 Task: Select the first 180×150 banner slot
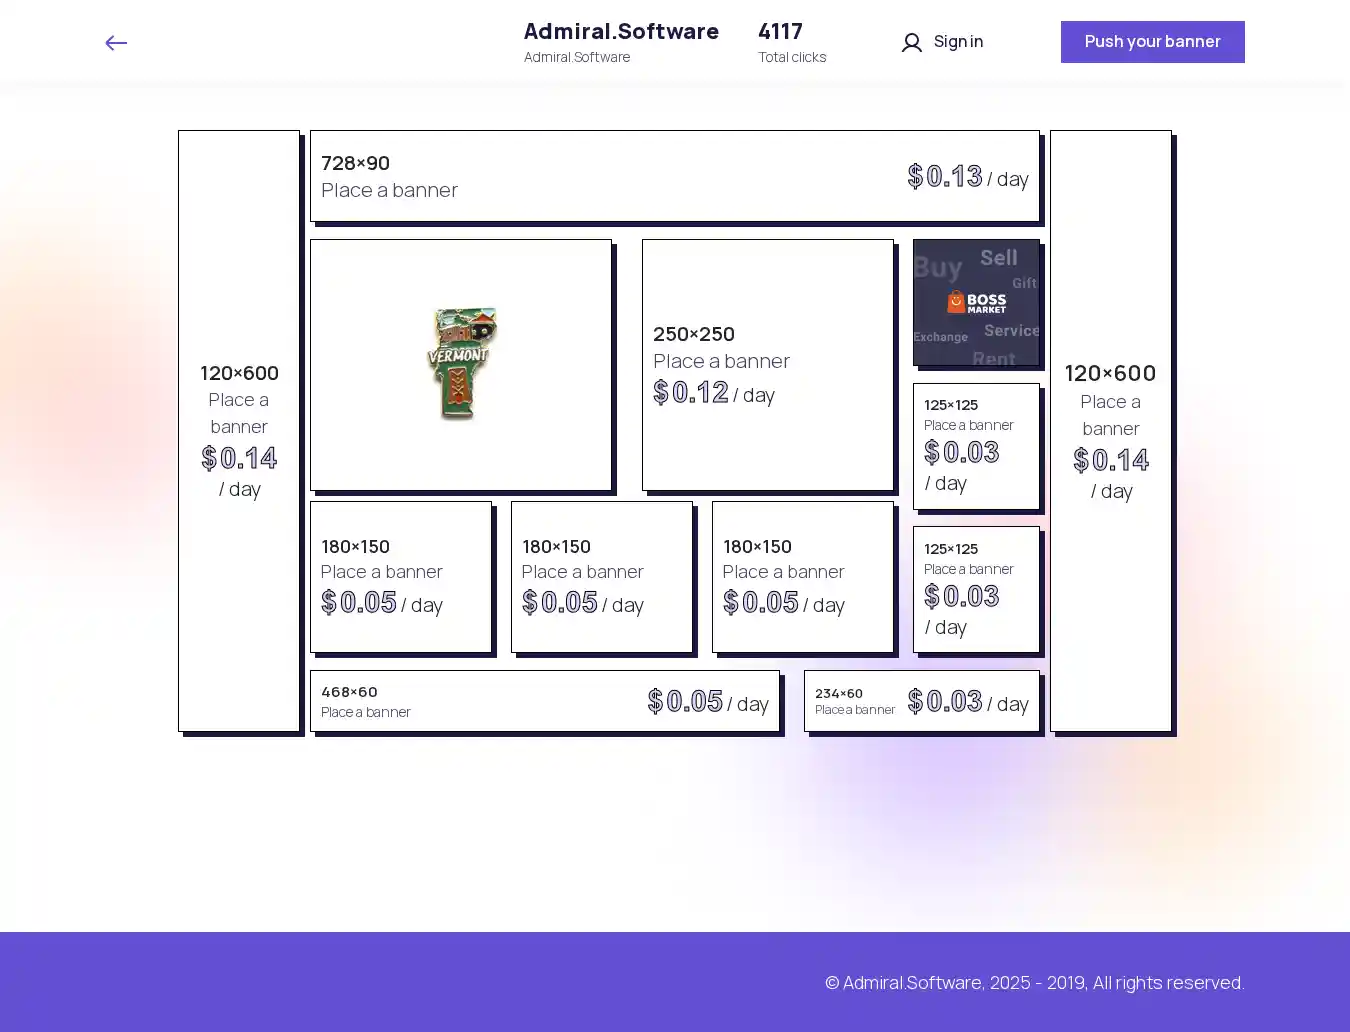[401, 577]
